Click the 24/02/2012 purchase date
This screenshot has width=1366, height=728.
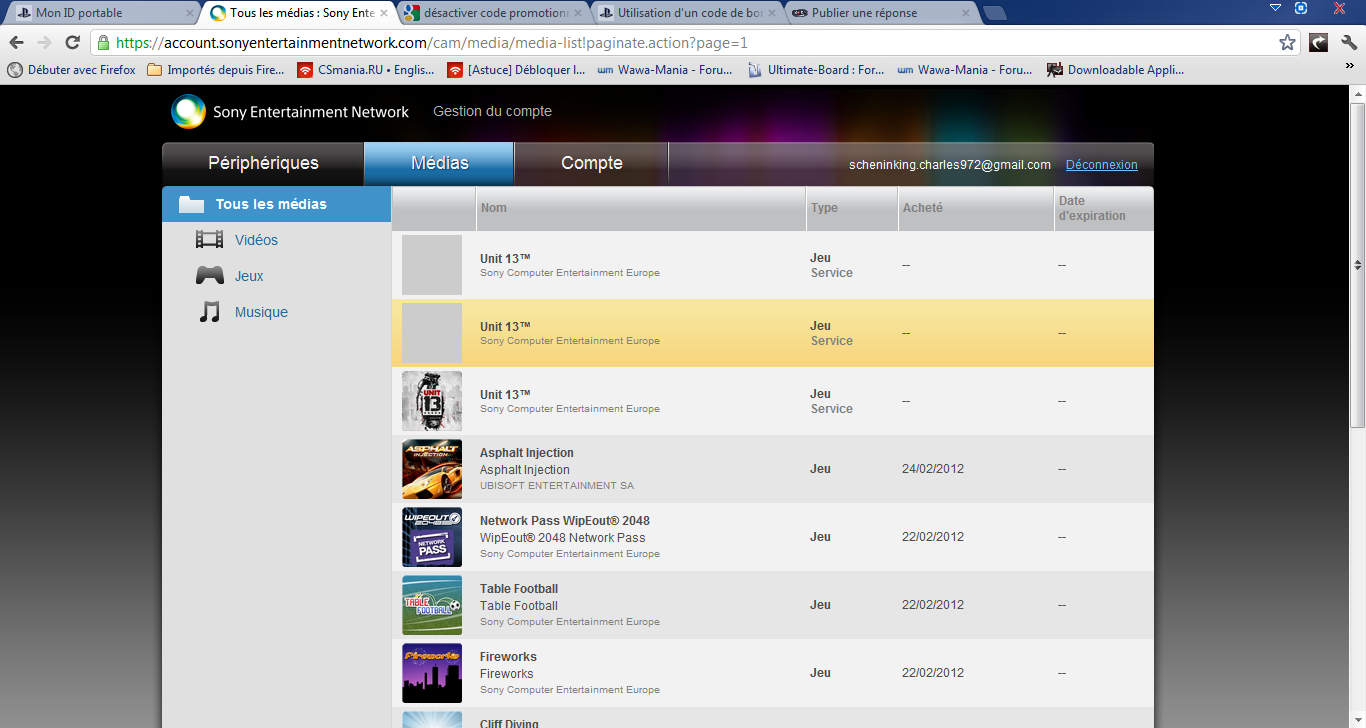[x=933, y=469]
